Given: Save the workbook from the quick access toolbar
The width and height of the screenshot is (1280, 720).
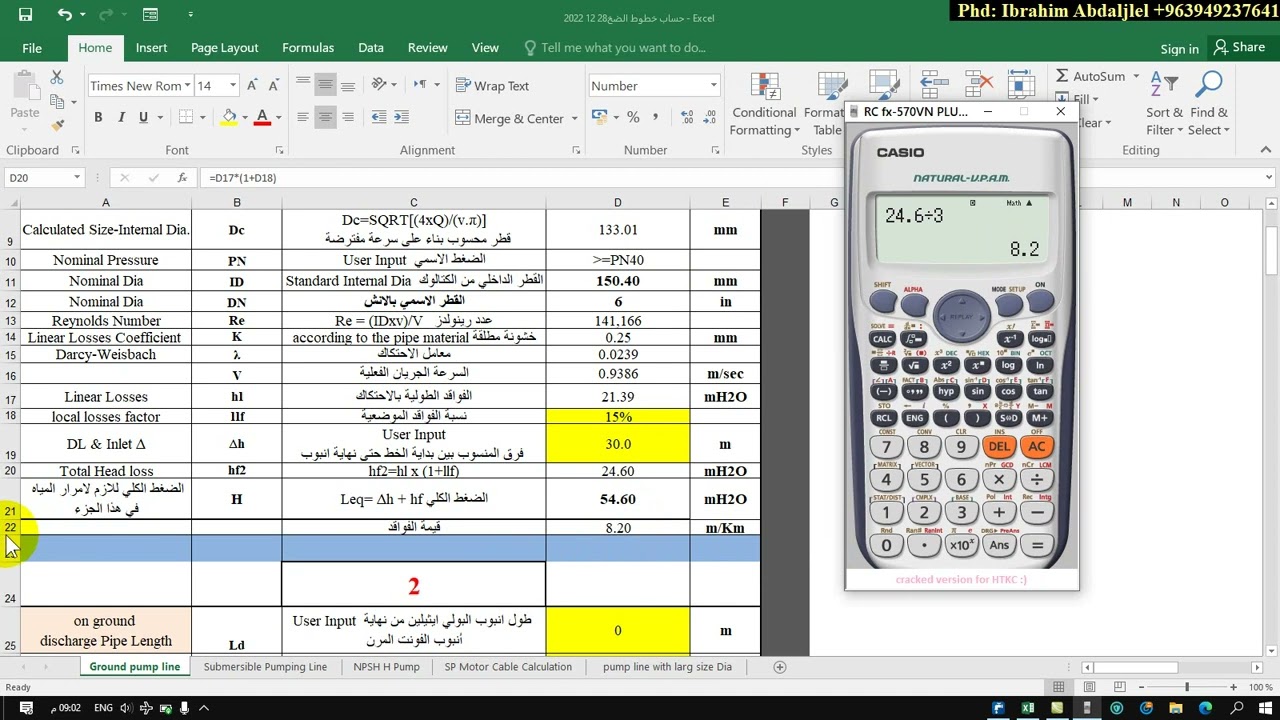Looking at the screenshot, I should click(x=26, y=15).
